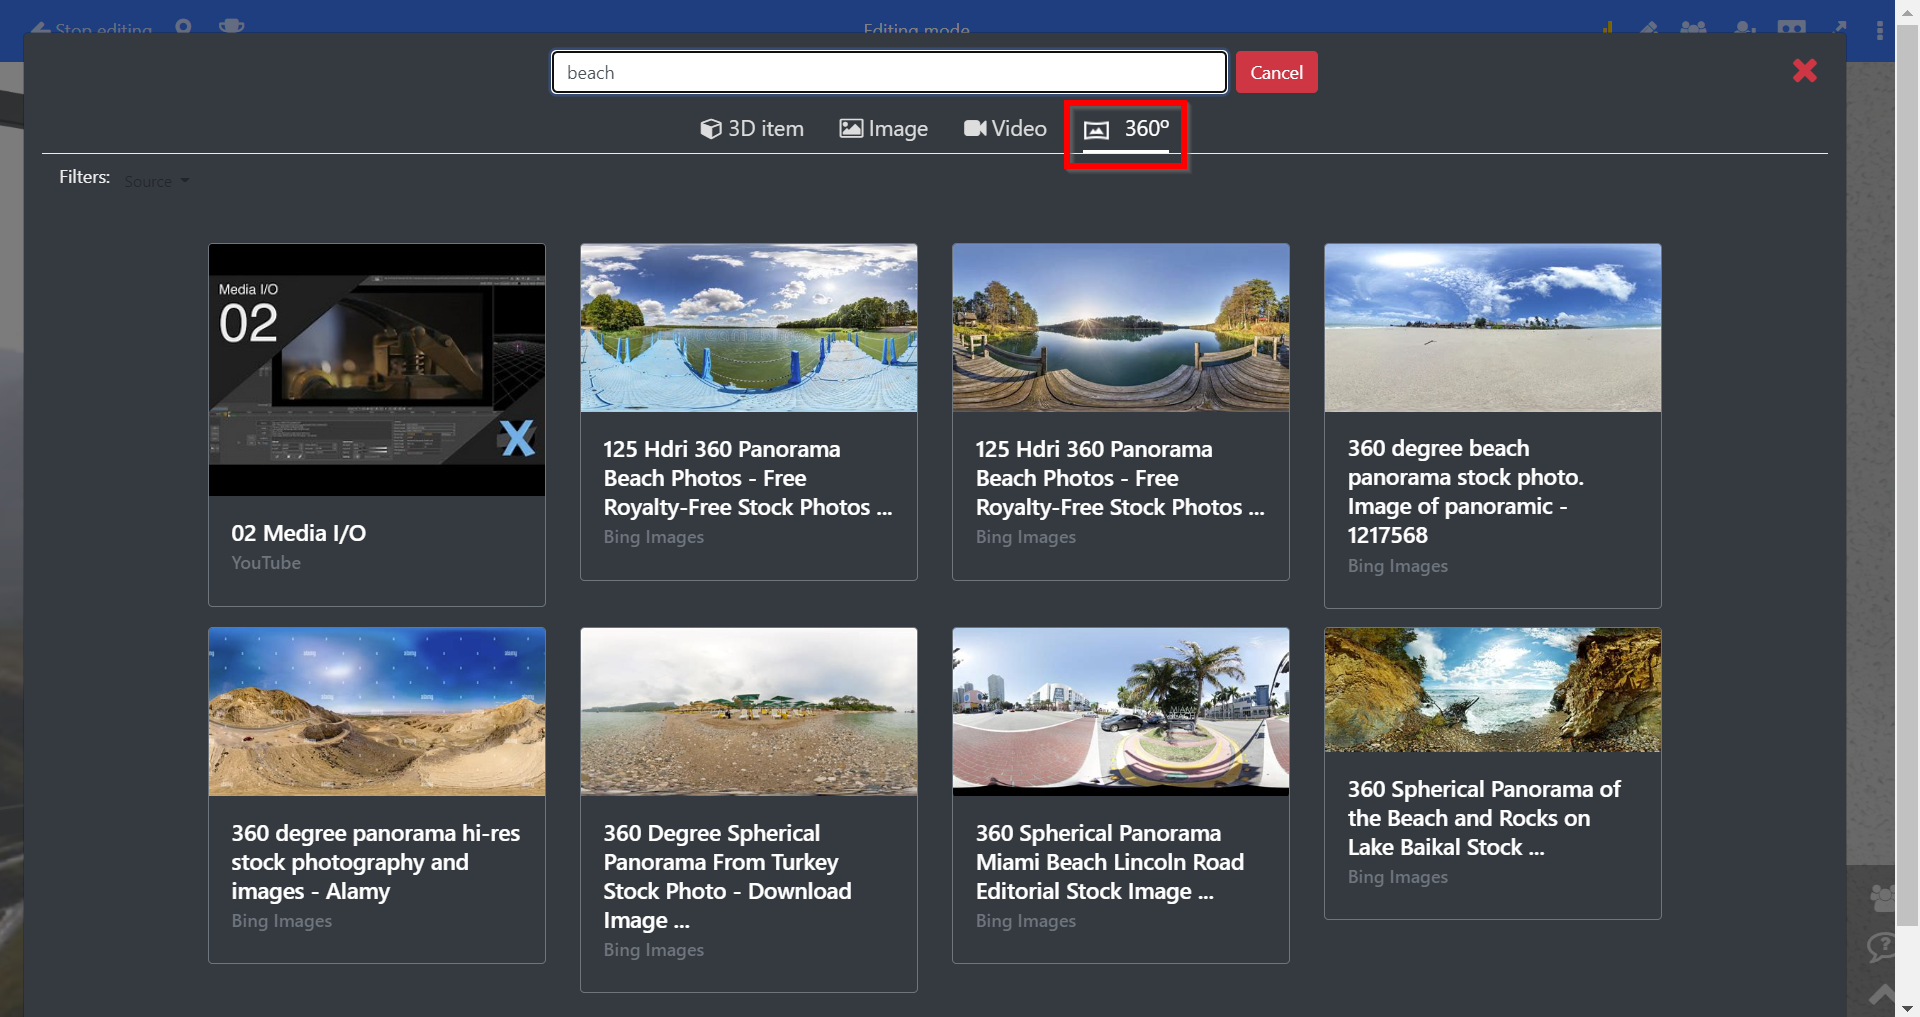This screenshot has height=1017, width=1920.
Task: Switch to the Image tab
Action: (884, 129)
